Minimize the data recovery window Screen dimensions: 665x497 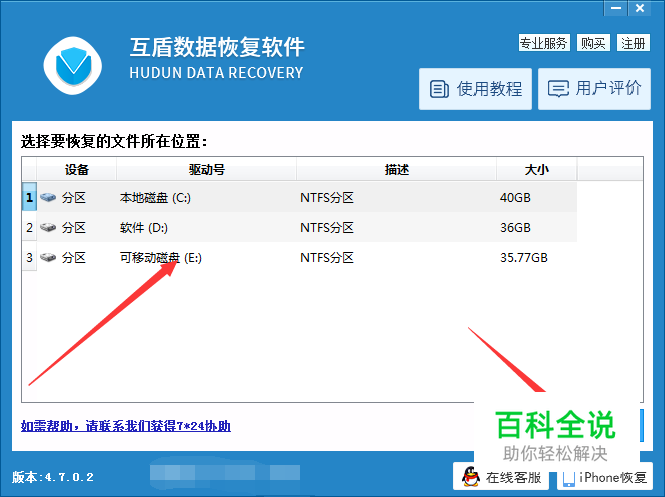coord(616,8)
